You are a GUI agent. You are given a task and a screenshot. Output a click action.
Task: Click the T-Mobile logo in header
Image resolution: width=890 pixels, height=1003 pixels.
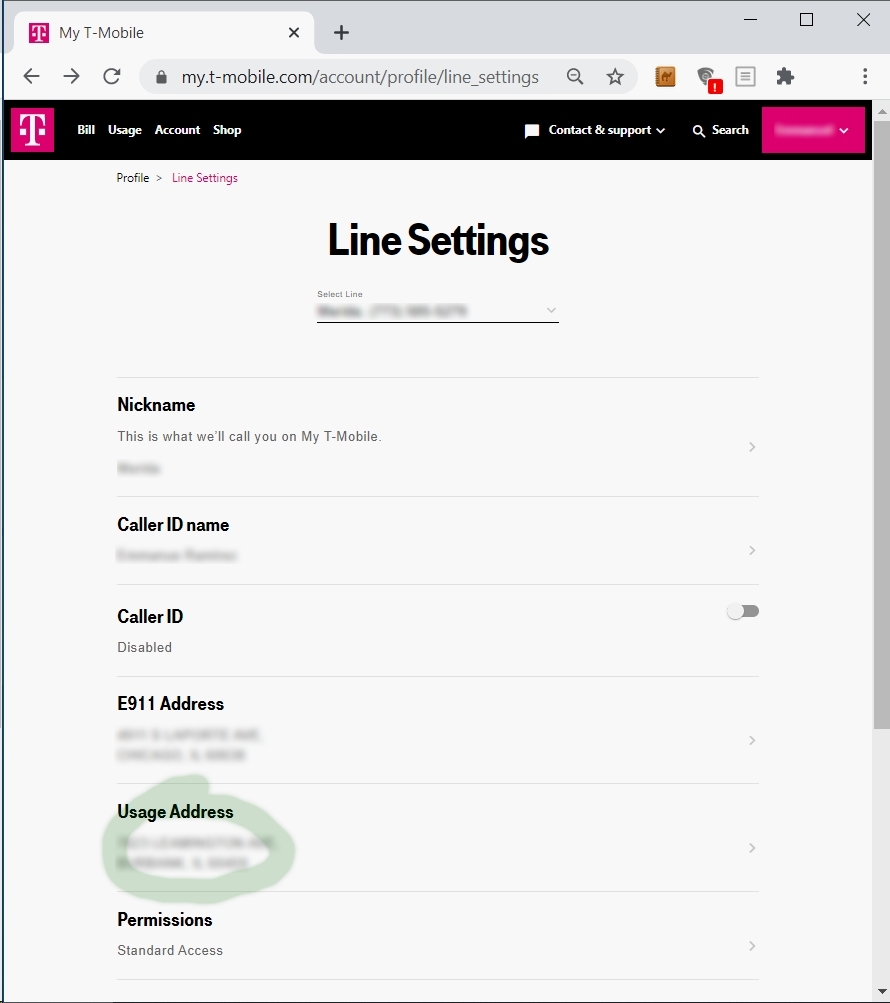click(32, 130)
